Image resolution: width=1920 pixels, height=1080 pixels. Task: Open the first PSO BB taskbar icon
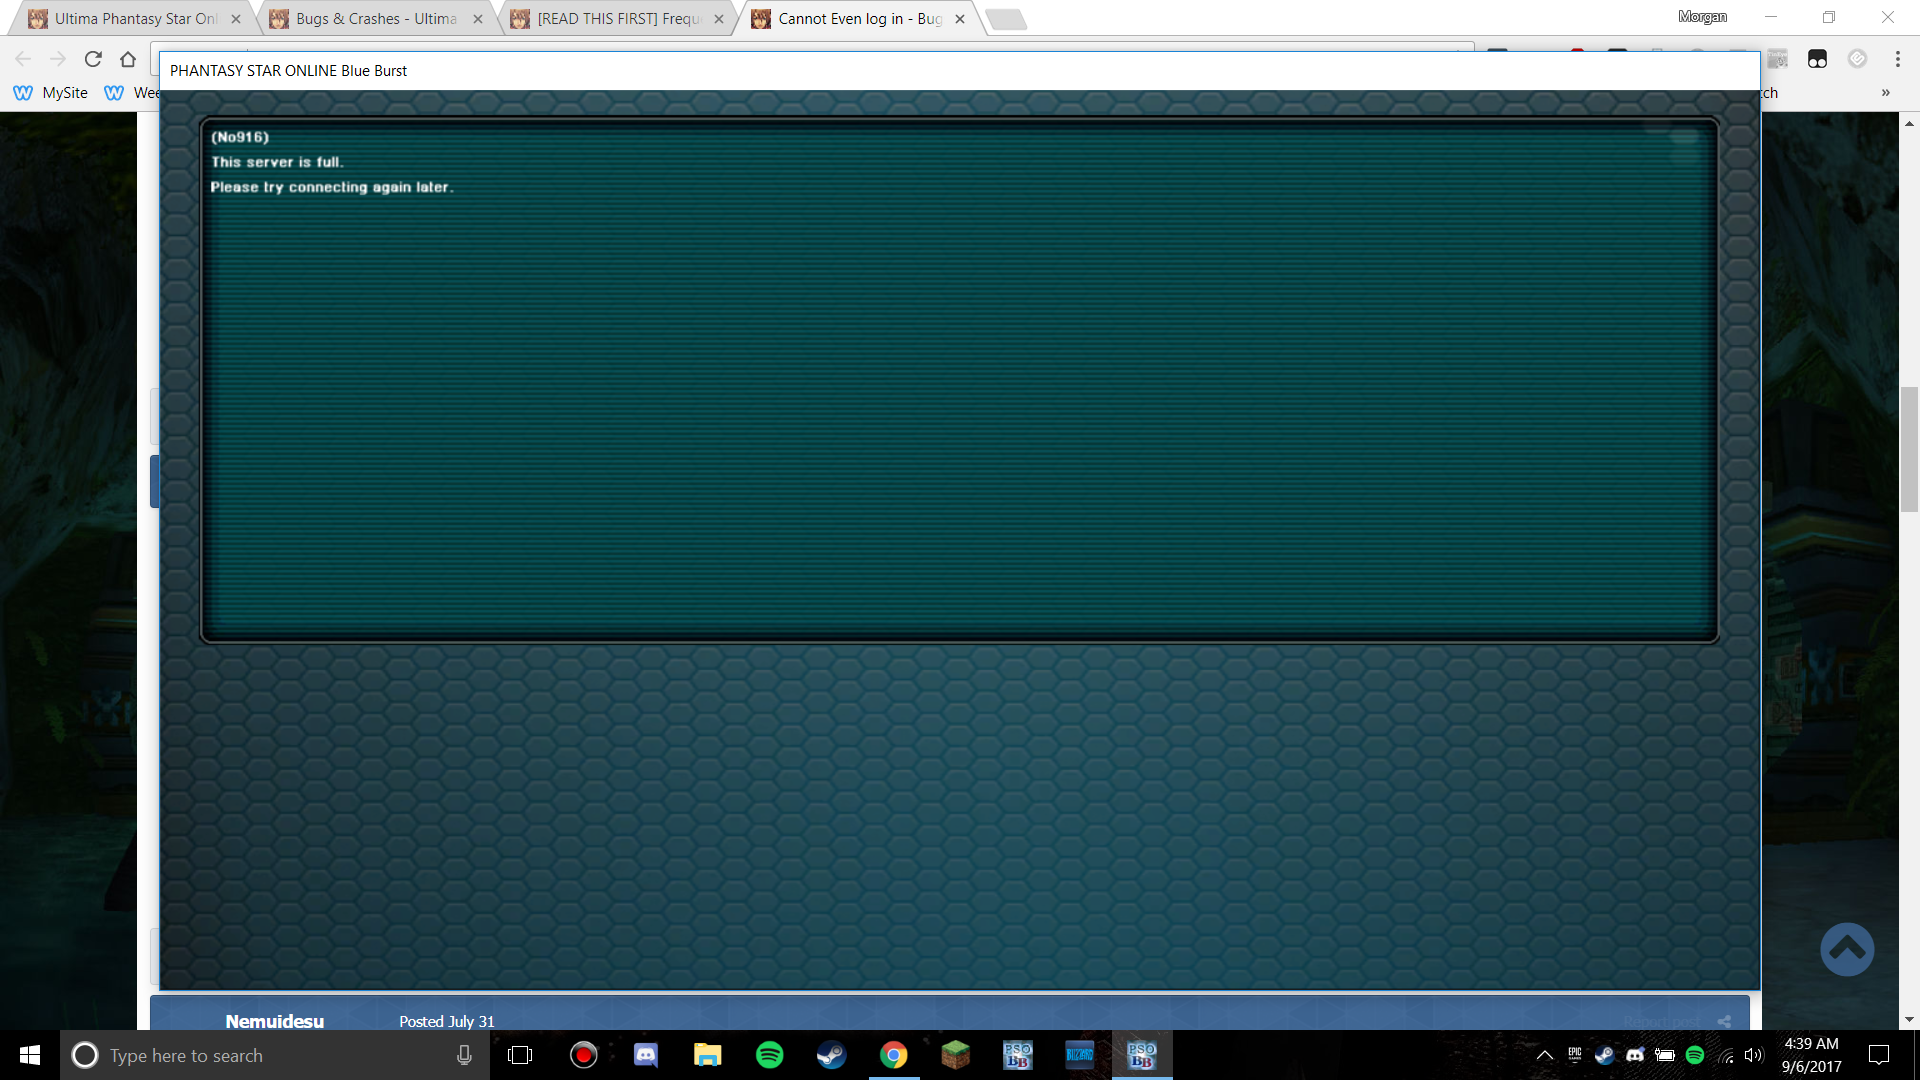[1018, 1055]
